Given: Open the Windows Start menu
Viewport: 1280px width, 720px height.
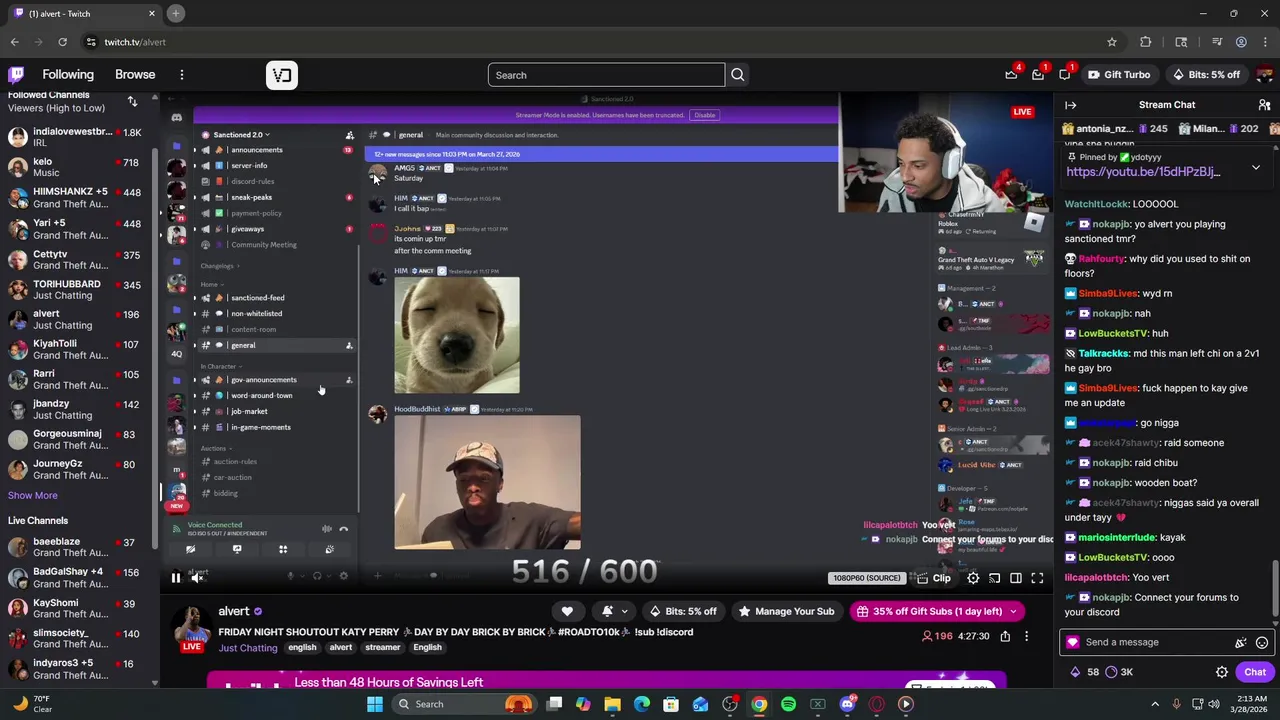Looking at the screenshot, I should (x=374, y=704).
